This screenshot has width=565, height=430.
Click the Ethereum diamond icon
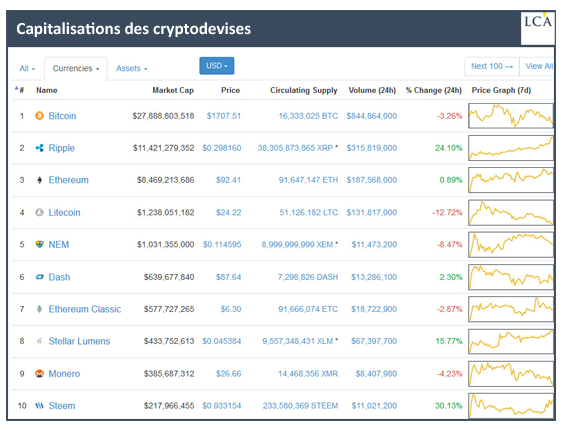(x=39, y=180)
